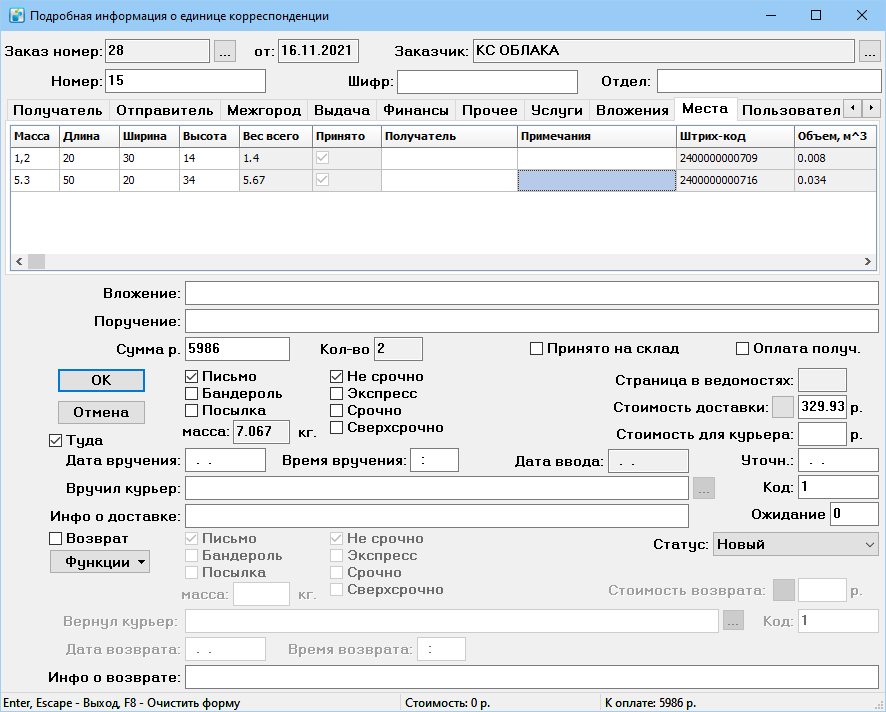Expand the Функции dropdown button
Screen dimensions: 886x712
pos(100,562)
